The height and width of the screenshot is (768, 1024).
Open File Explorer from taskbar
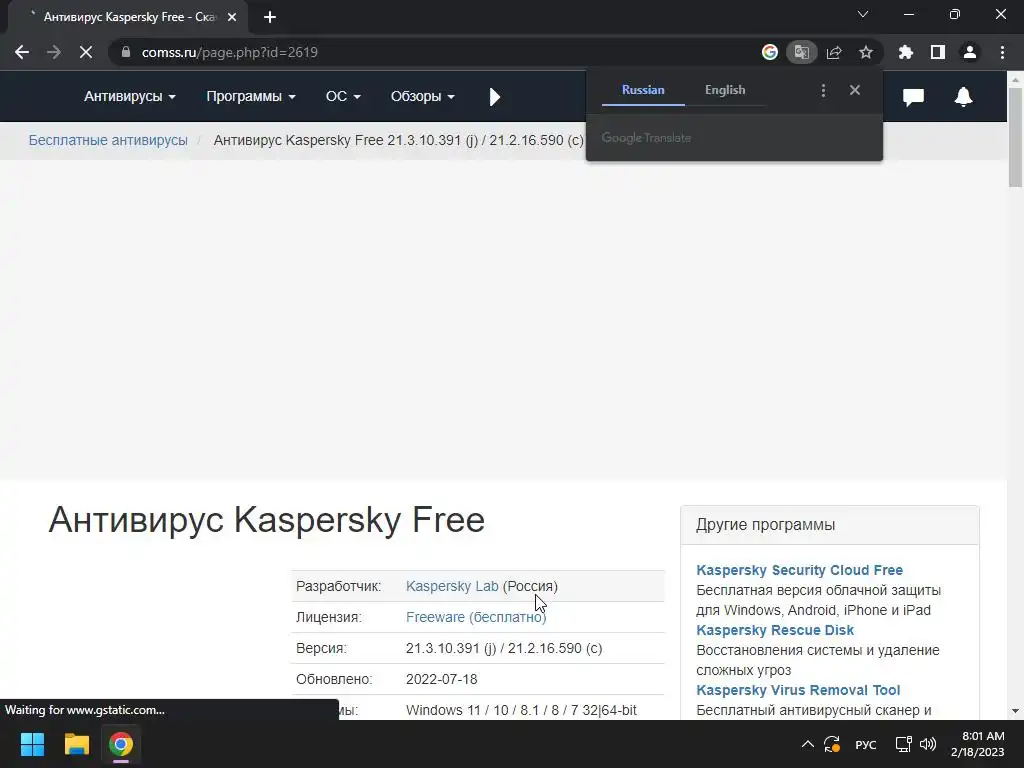[76, 744]
